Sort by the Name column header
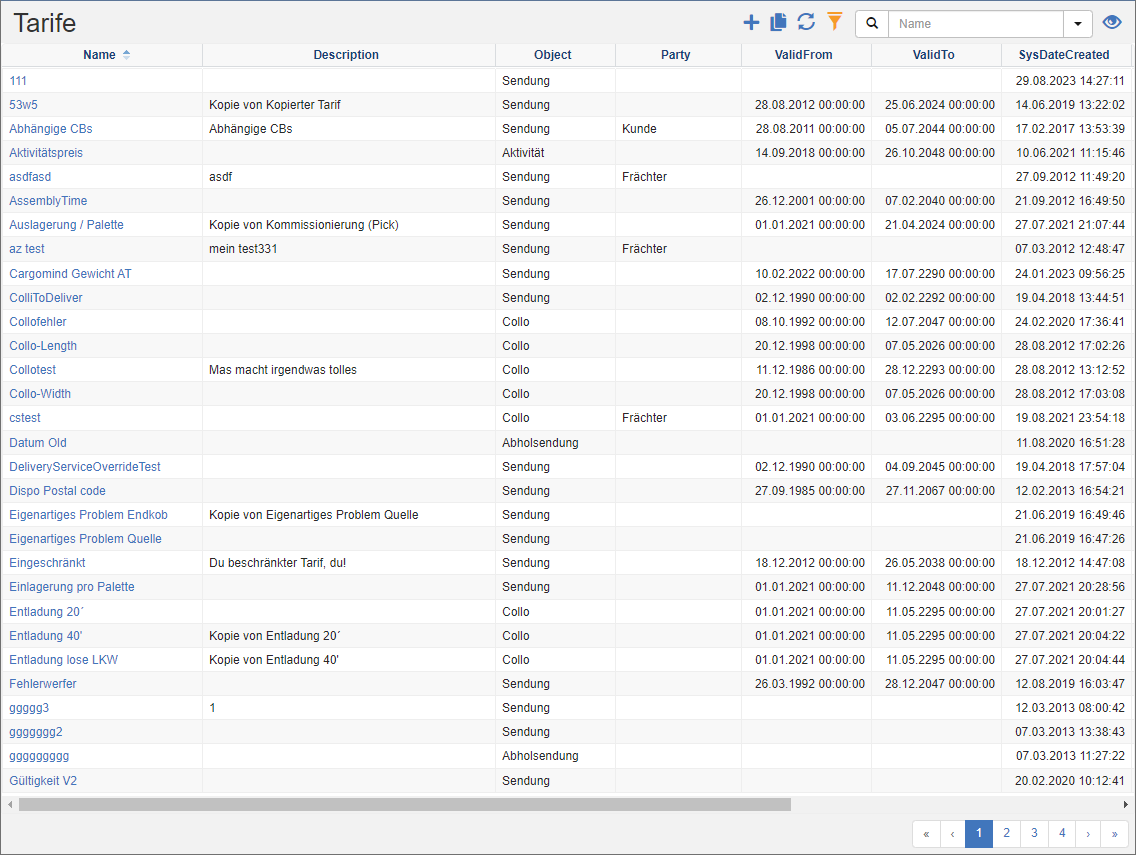 point(100,55)
